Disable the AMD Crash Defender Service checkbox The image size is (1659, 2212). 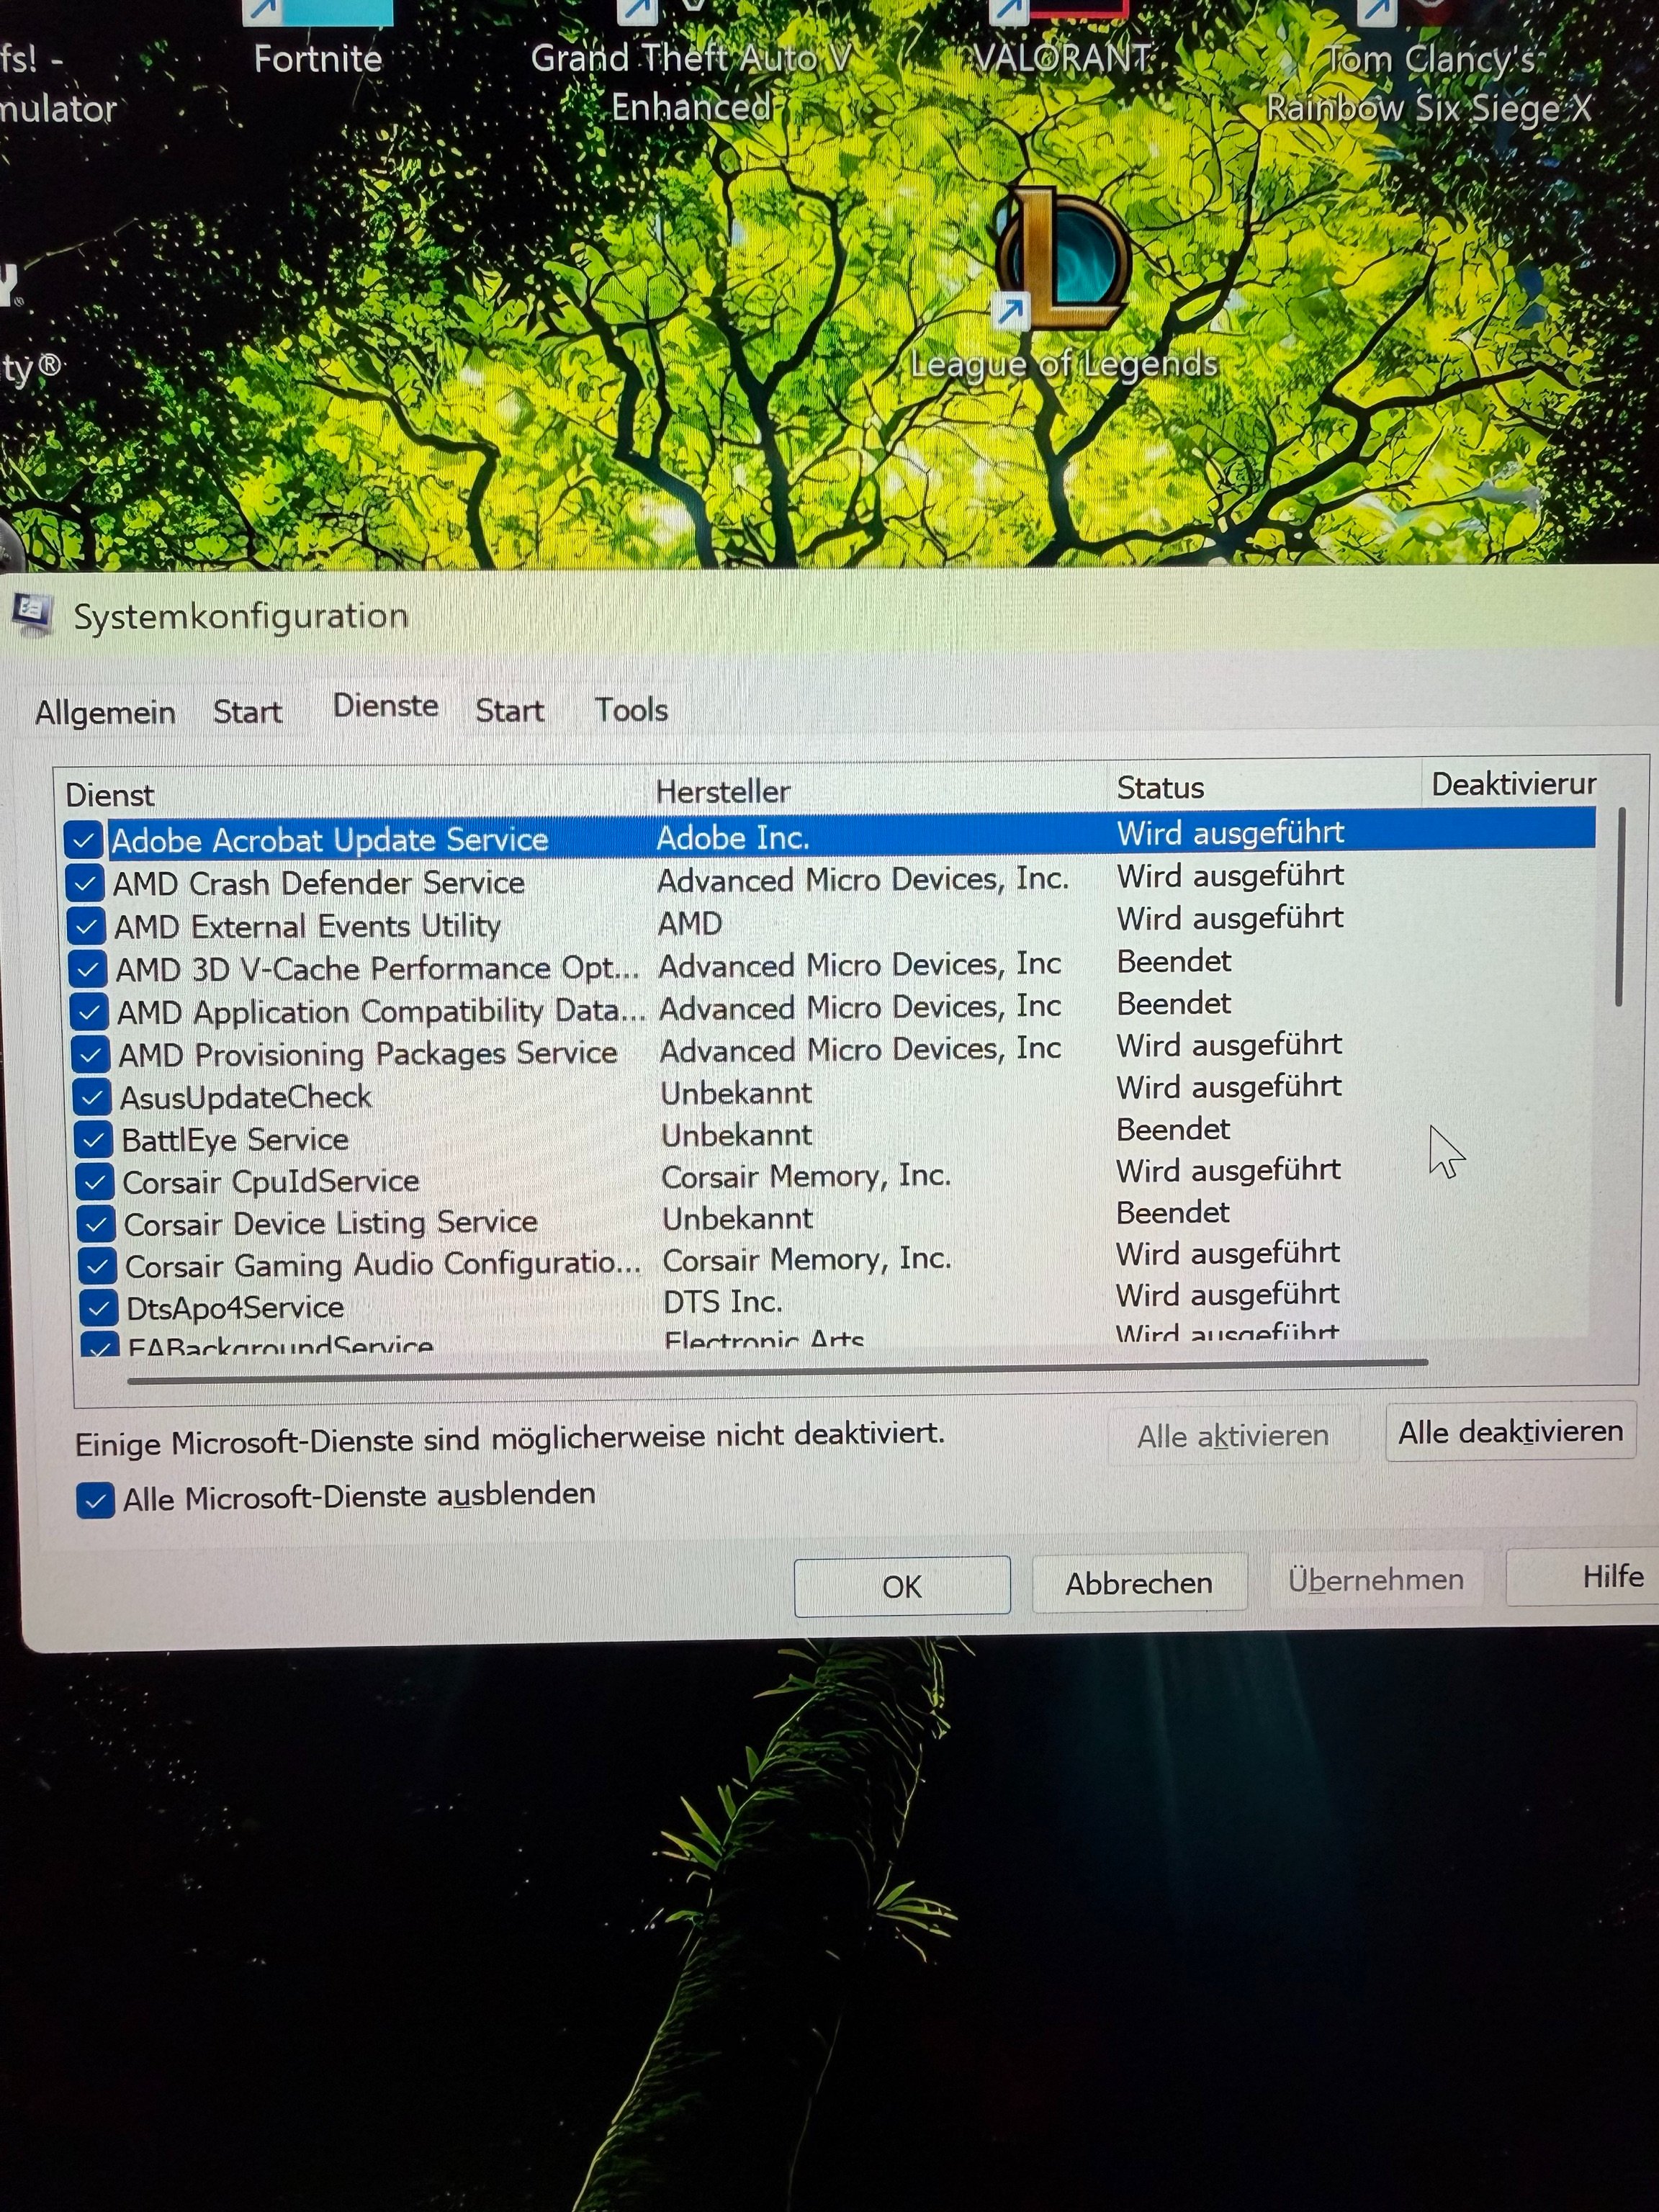coord(85,883)
